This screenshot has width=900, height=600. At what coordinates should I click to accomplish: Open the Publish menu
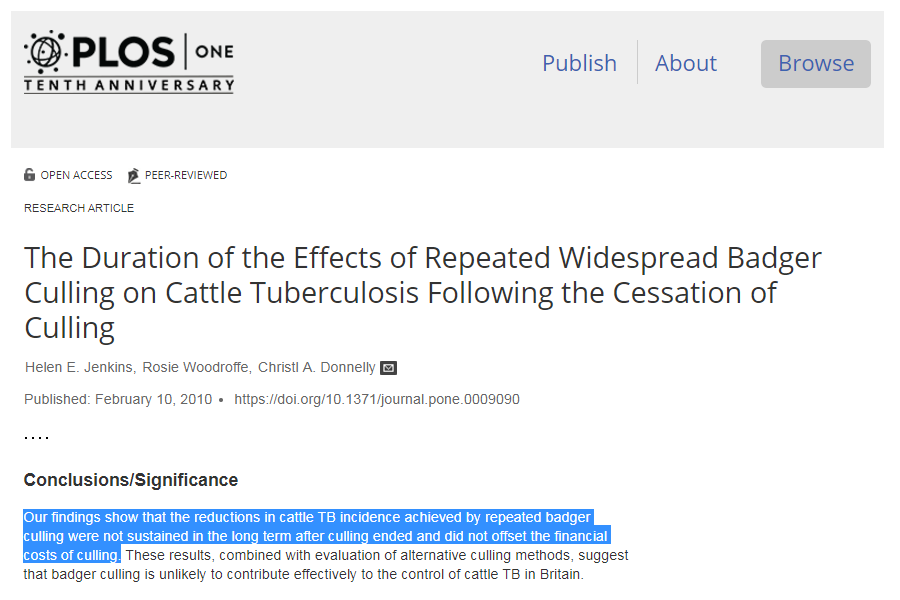click(579, 63)
